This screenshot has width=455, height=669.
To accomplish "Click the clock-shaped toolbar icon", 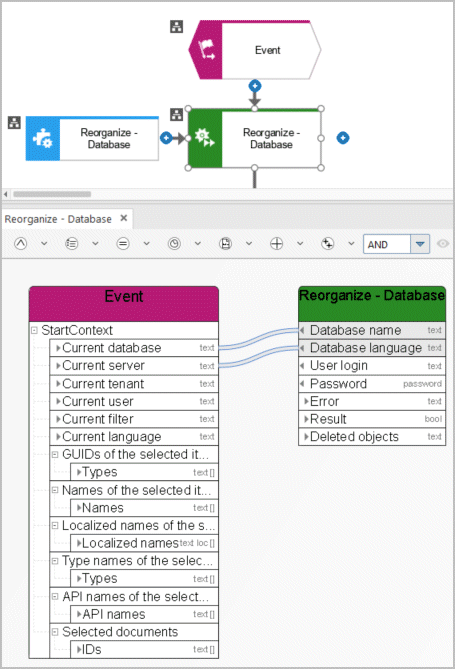I will coord(174,244).
